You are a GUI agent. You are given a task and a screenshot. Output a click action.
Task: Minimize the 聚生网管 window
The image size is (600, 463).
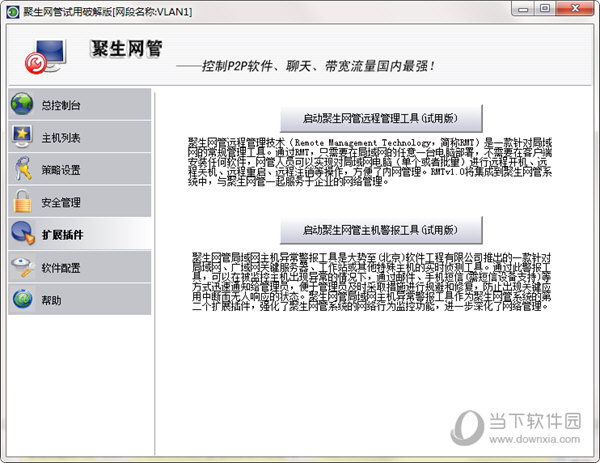click(523, 9)
